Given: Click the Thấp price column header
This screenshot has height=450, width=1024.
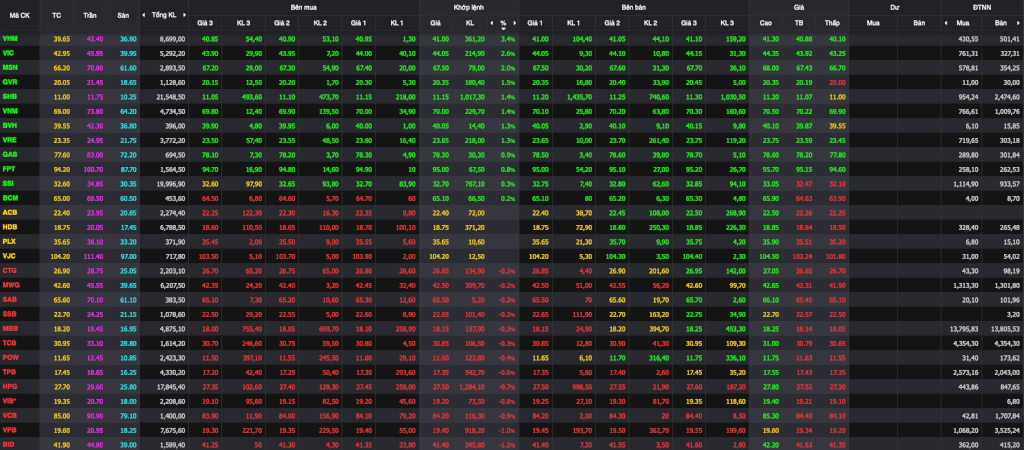Looking at the screenshot, I should [831, 23].
